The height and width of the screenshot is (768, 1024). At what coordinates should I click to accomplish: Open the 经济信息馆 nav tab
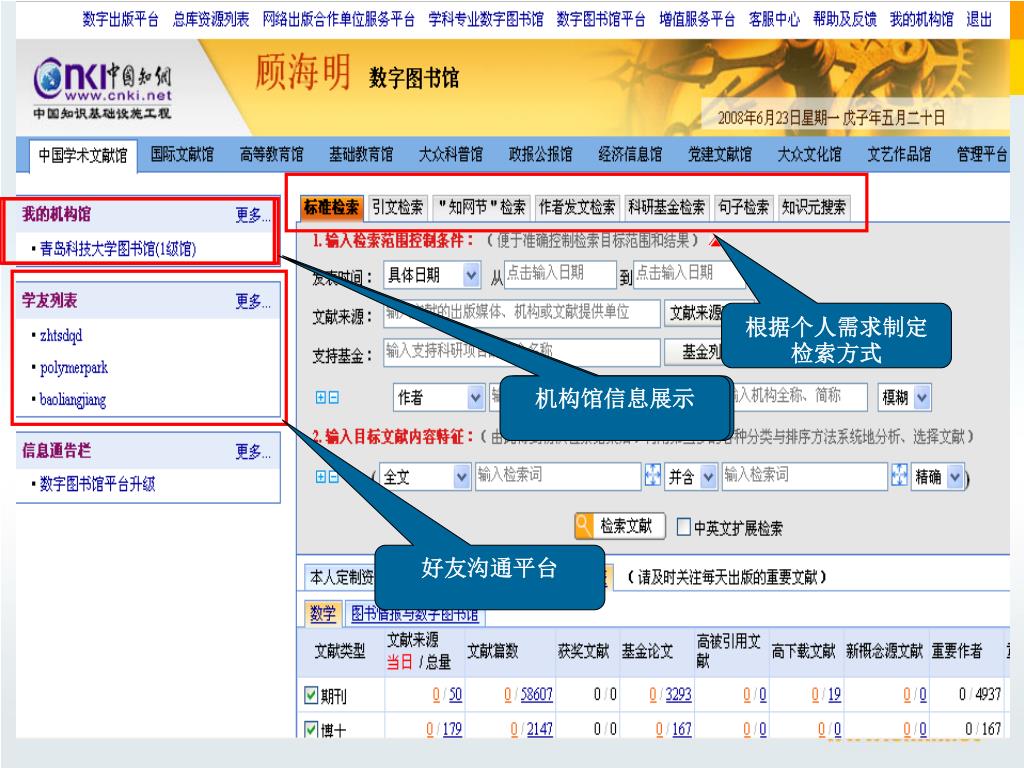[x=630, y=154]
